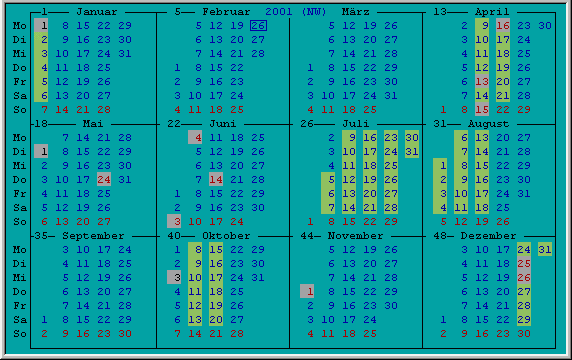The width and height of the screenshot is (572, 360).
Task: Click the November month heading
Action: click(356, 236)
